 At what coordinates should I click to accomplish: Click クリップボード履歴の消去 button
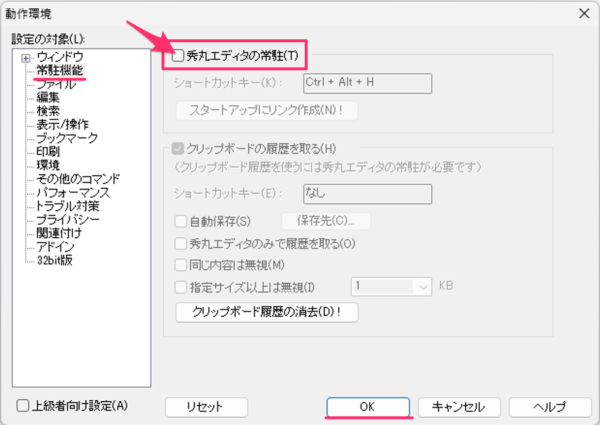click(266, 311)
